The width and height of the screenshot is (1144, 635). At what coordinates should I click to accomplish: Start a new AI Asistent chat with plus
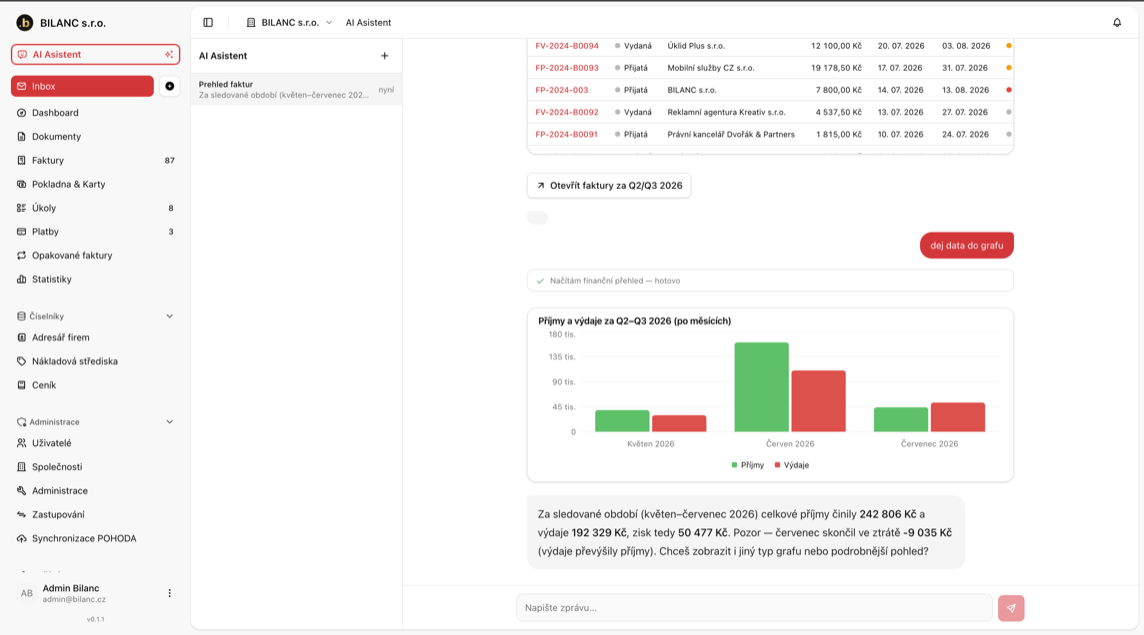(x=384, y=55)
